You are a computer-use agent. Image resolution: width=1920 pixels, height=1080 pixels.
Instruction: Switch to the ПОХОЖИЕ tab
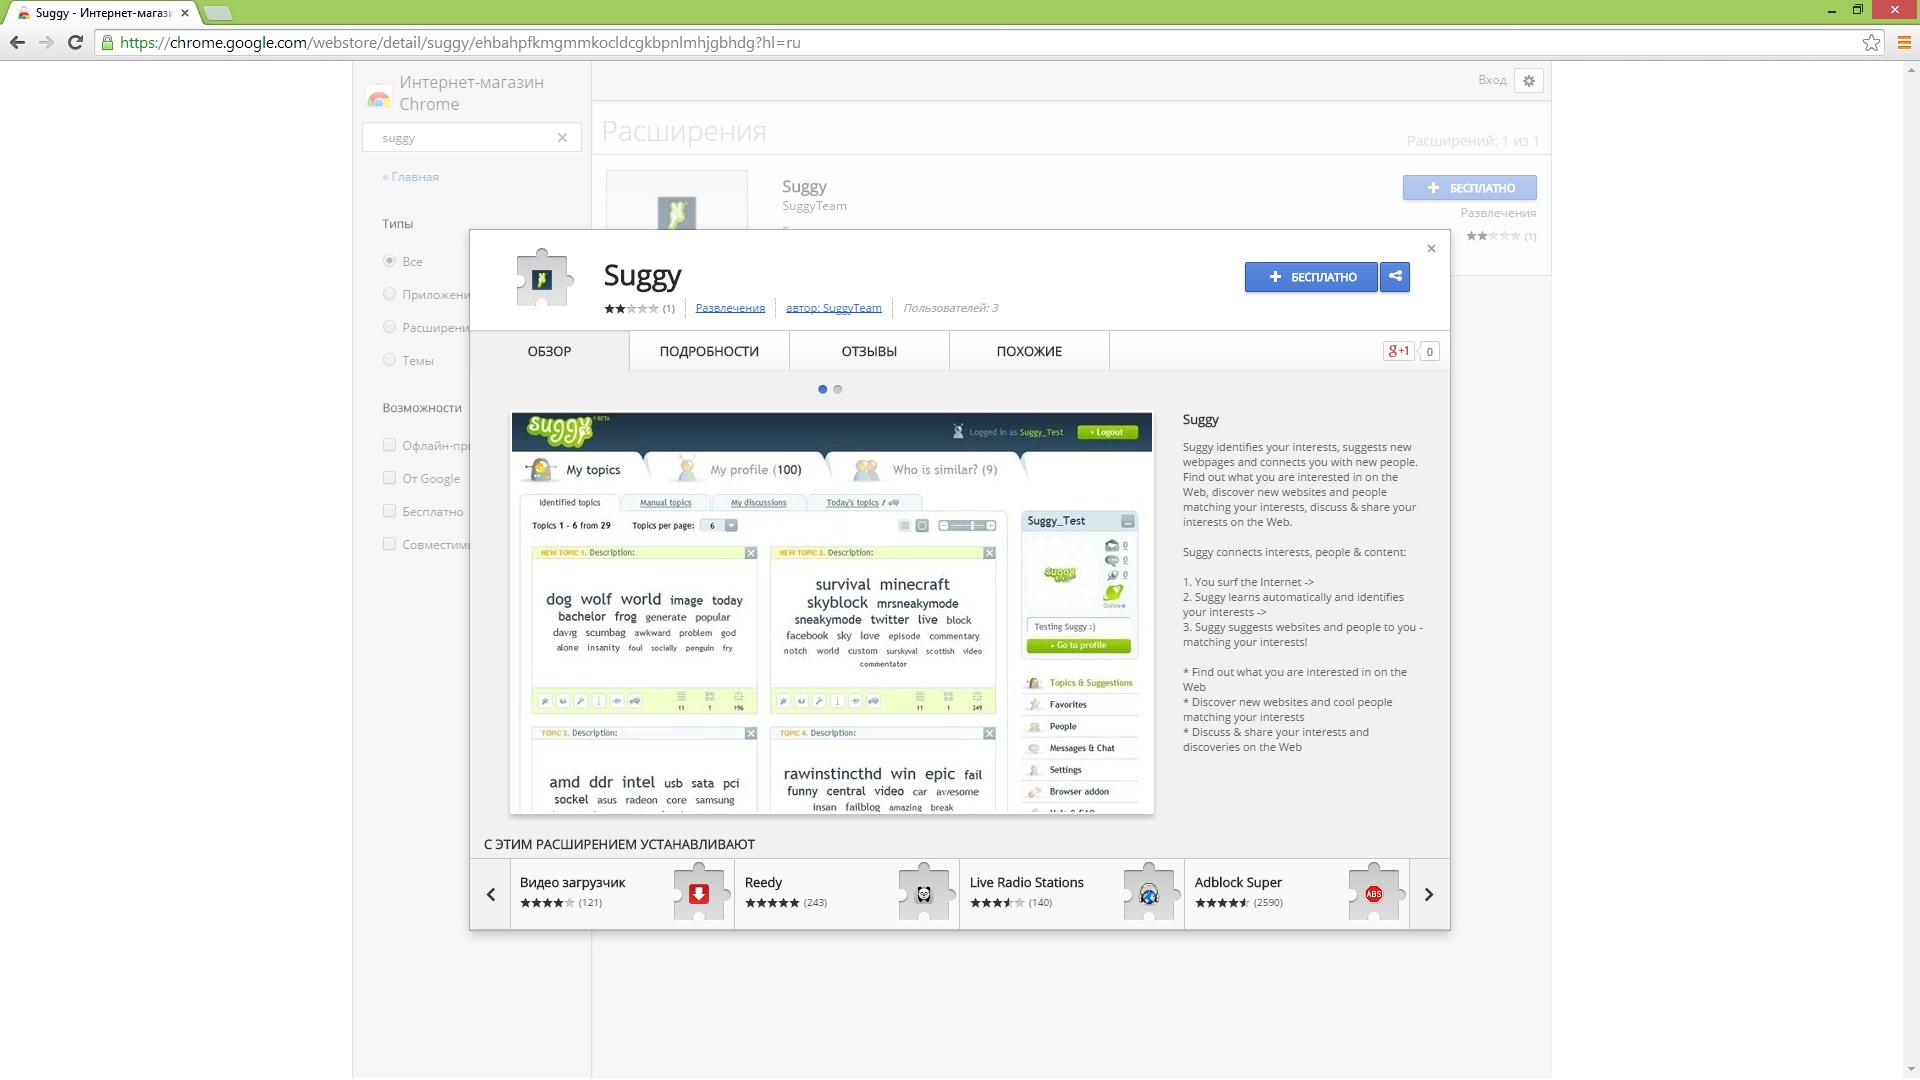tap(1029, 351)
